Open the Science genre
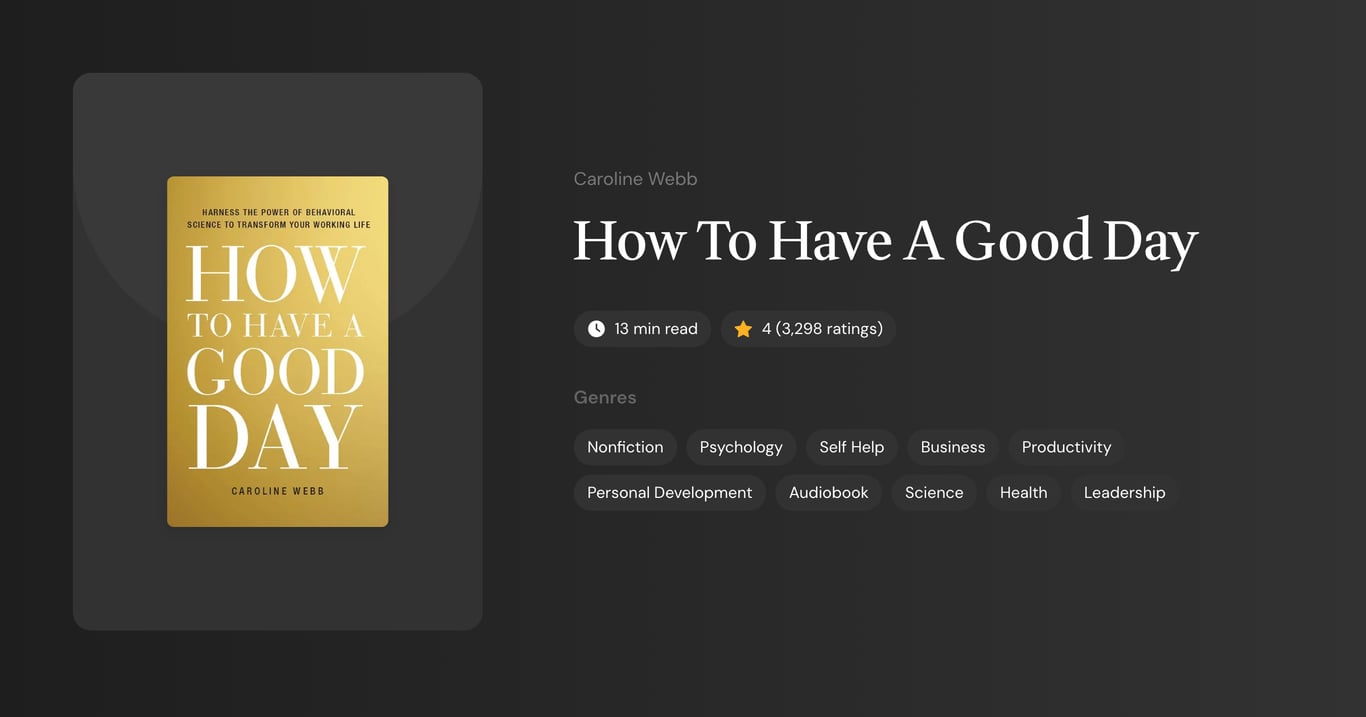Viewport: 1366px width, 717px height. tap(933, 492)
